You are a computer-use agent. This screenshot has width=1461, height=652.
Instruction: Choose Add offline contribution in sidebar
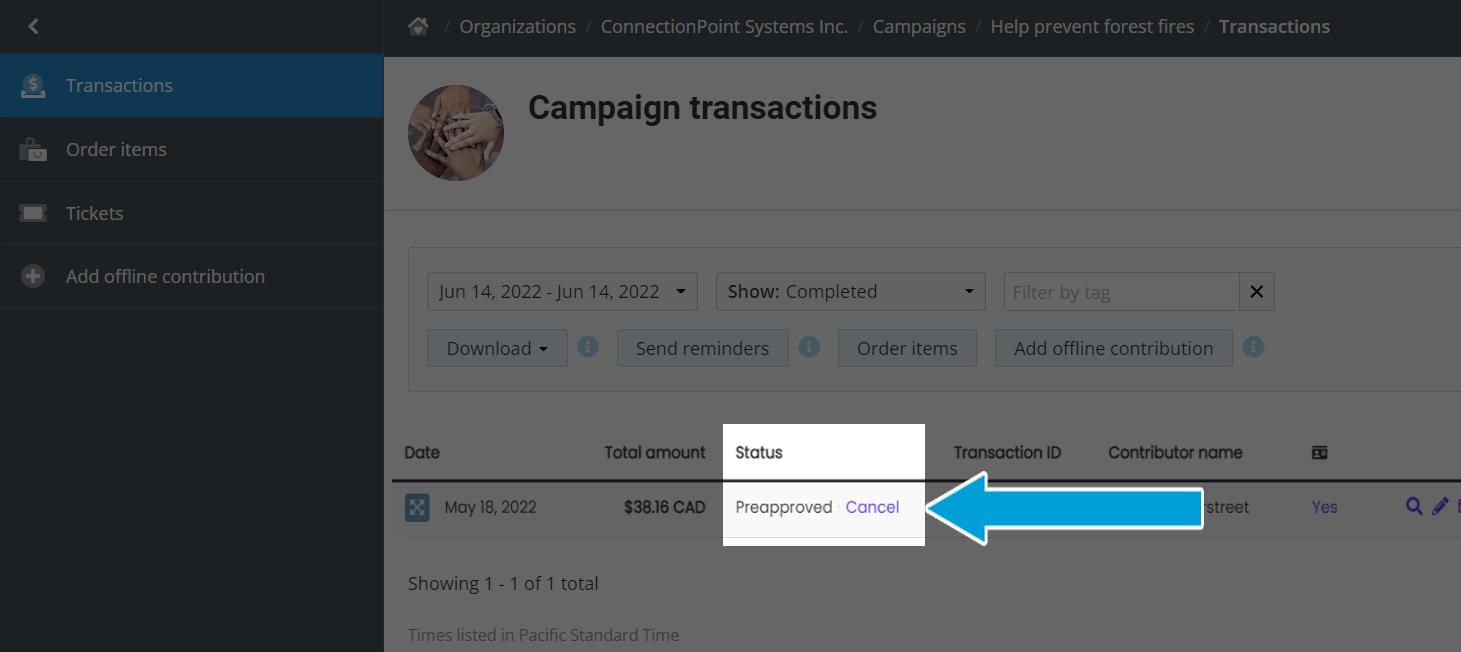pos(165,277)
